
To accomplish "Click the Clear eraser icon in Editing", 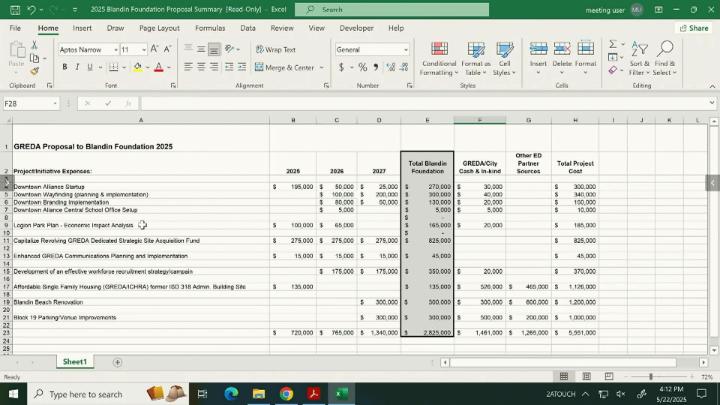I will coord(613,70).
